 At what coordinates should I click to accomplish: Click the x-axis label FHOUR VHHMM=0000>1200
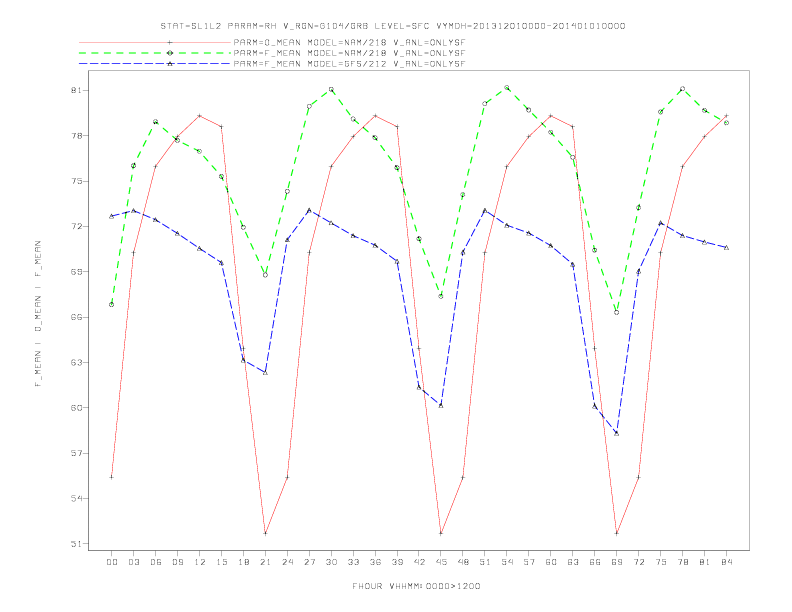416,586
